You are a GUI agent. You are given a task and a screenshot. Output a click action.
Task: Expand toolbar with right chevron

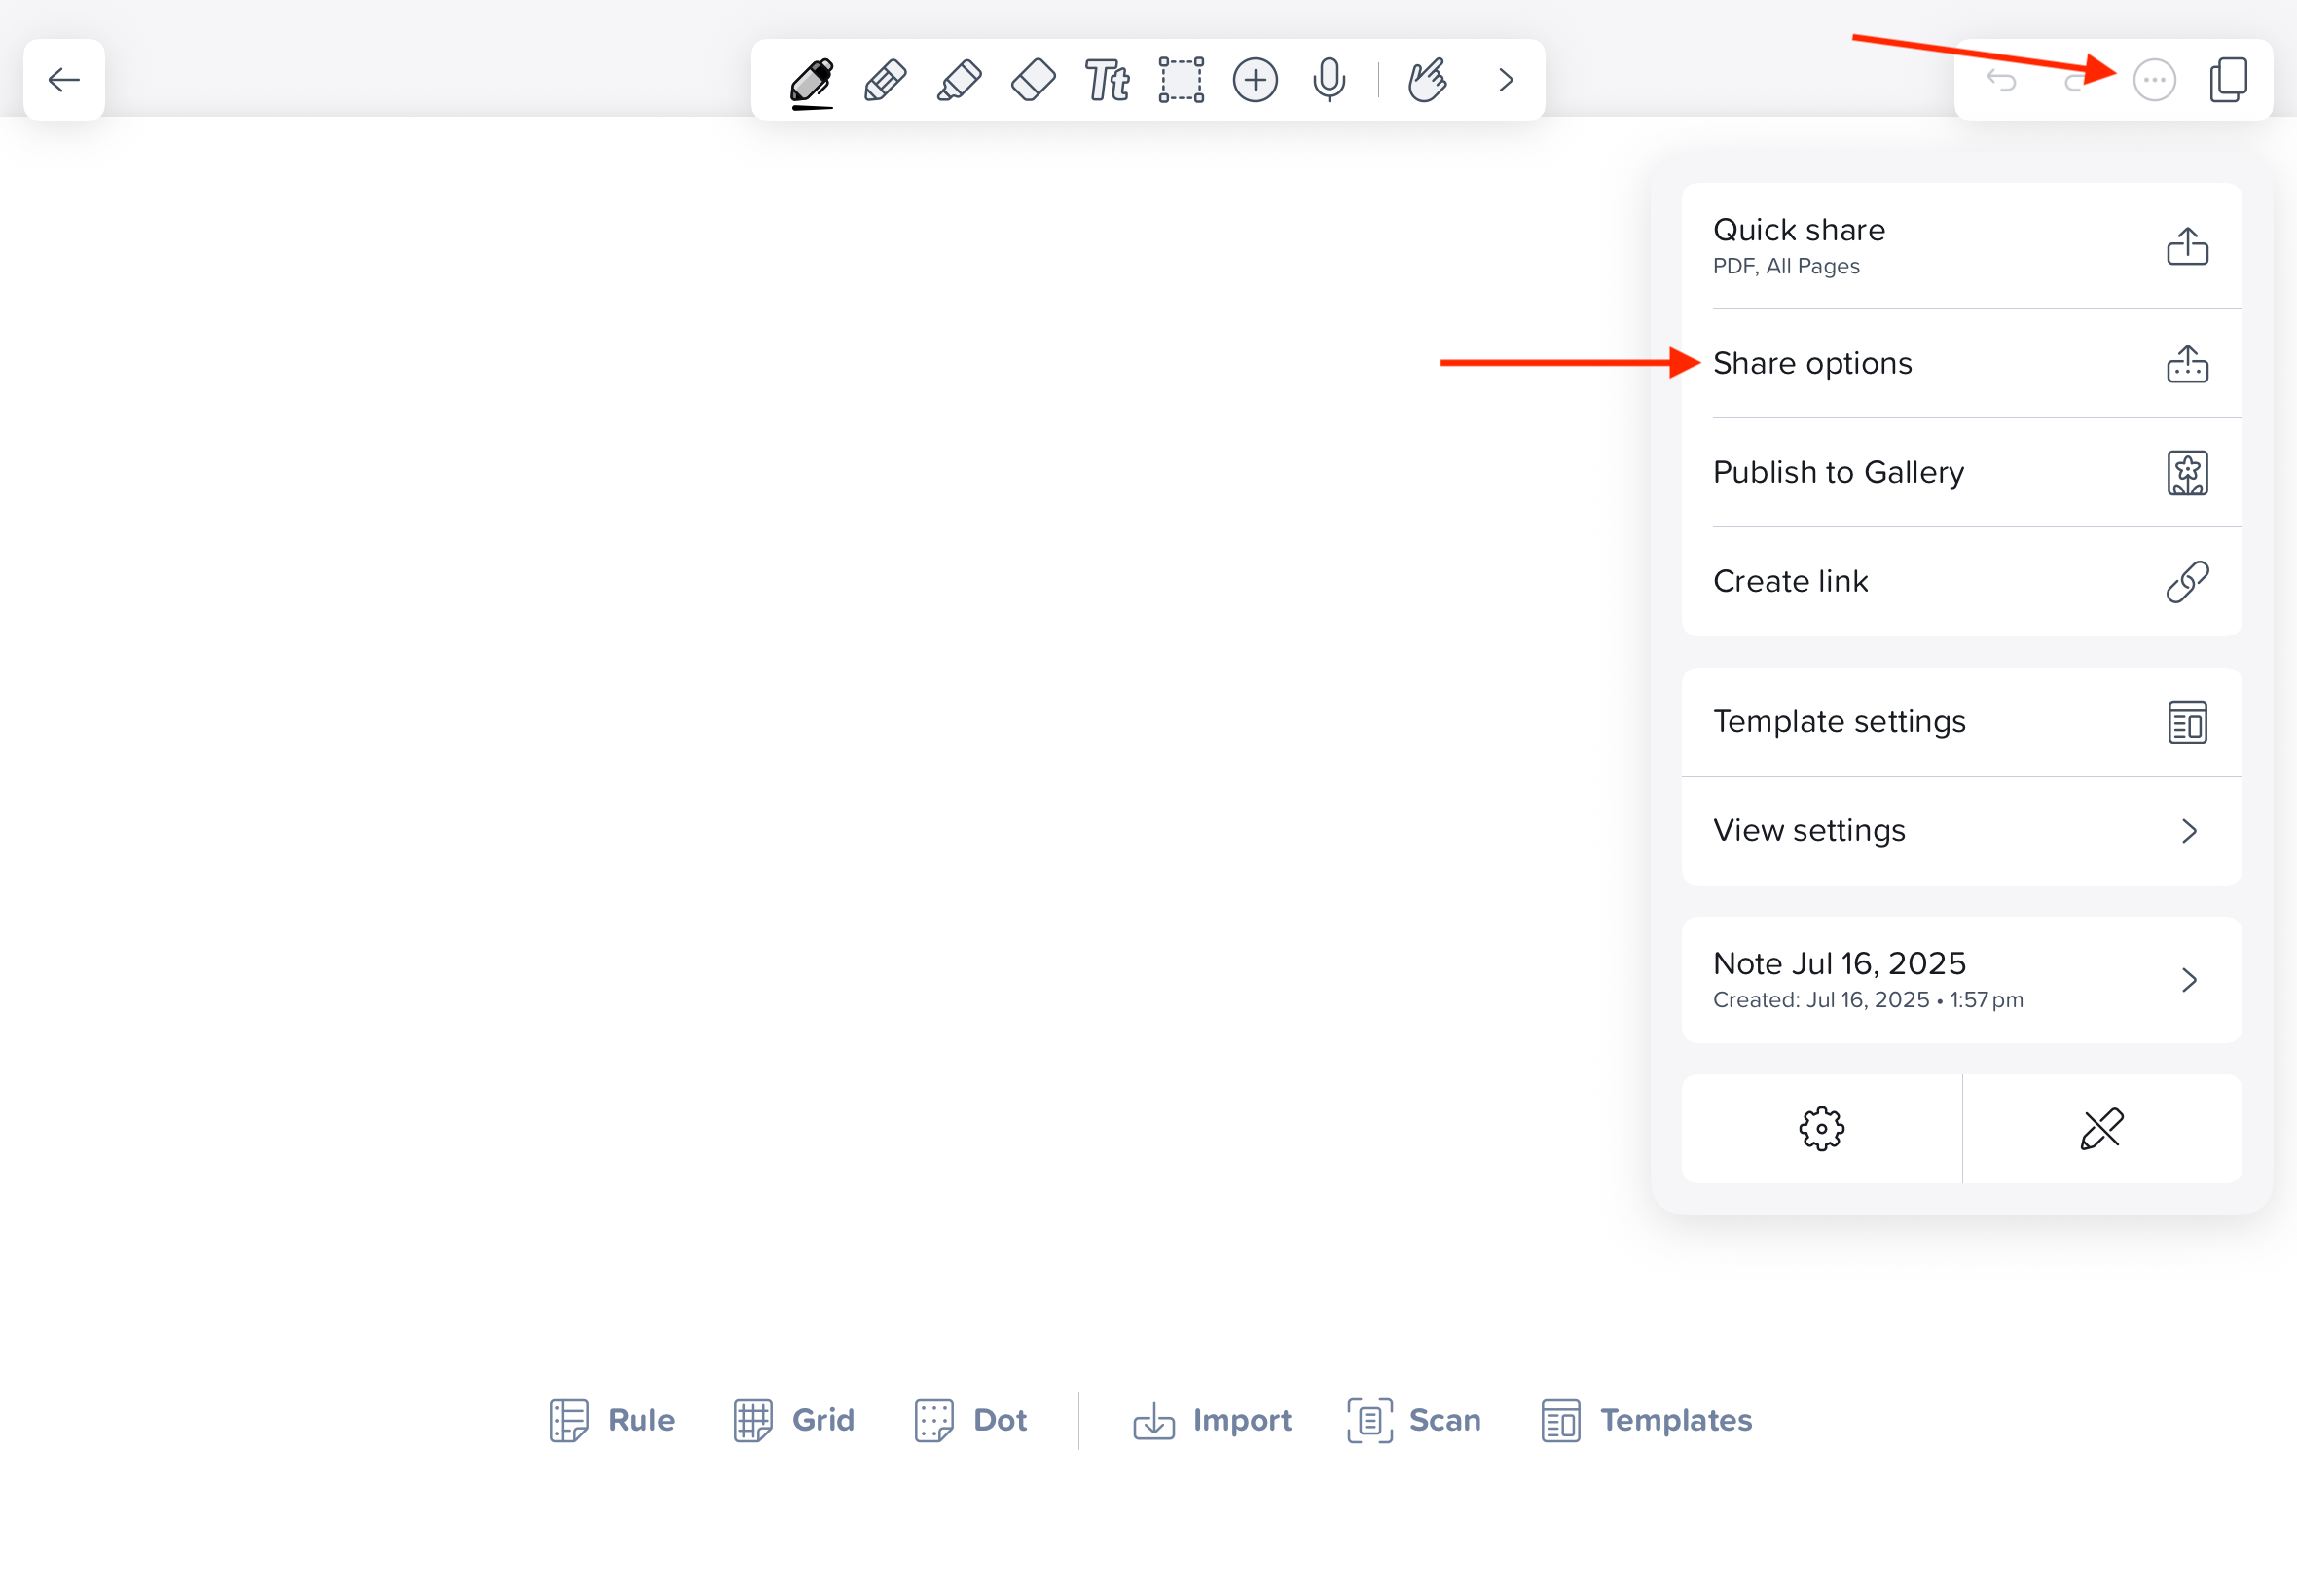pos(1505,80)
